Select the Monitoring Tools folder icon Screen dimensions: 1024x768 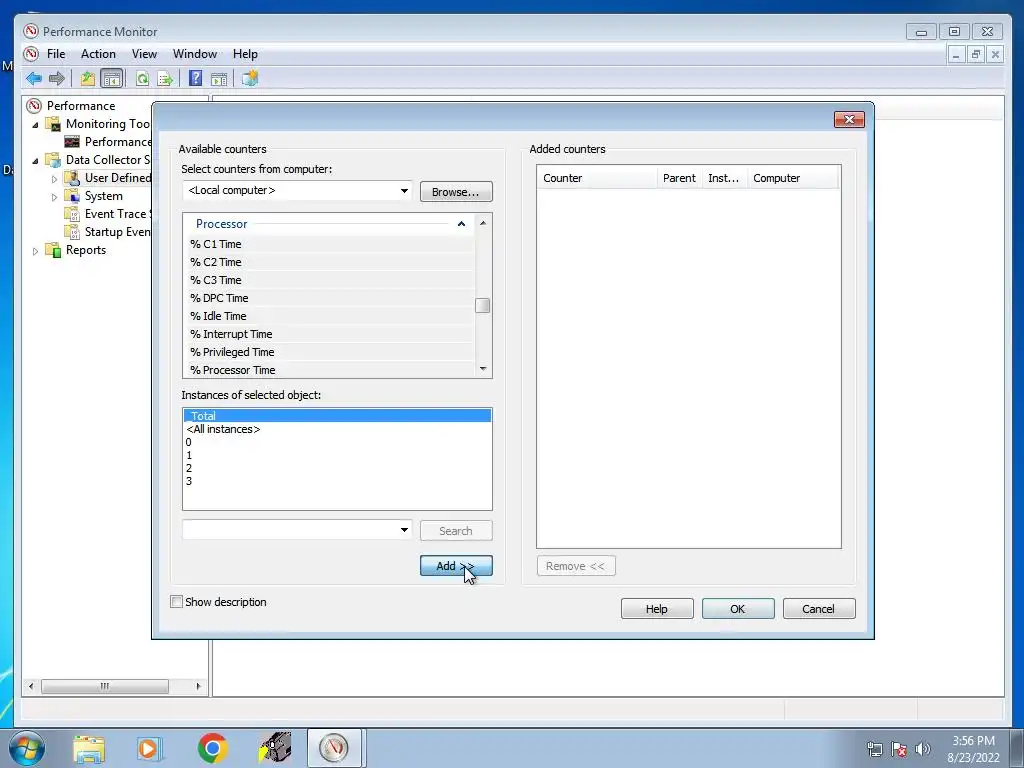53,124
